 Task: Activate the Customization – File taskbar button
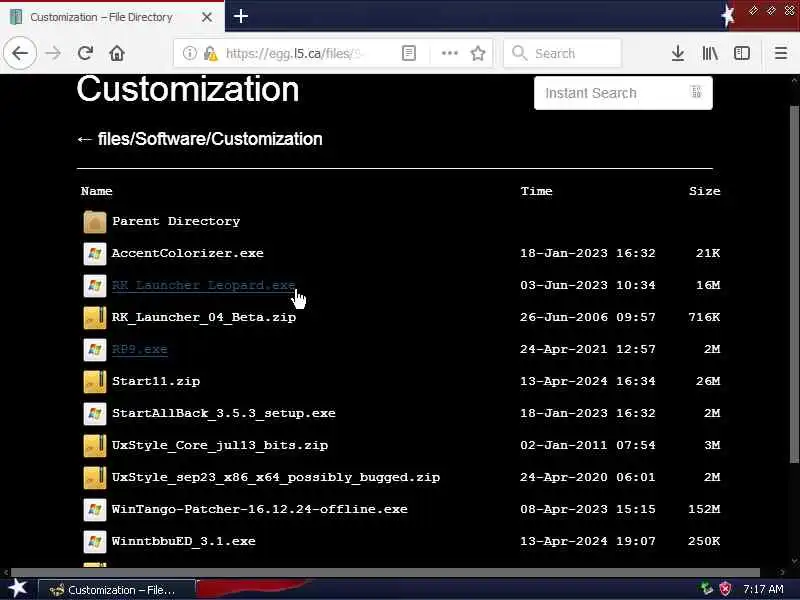pos(116,590)
